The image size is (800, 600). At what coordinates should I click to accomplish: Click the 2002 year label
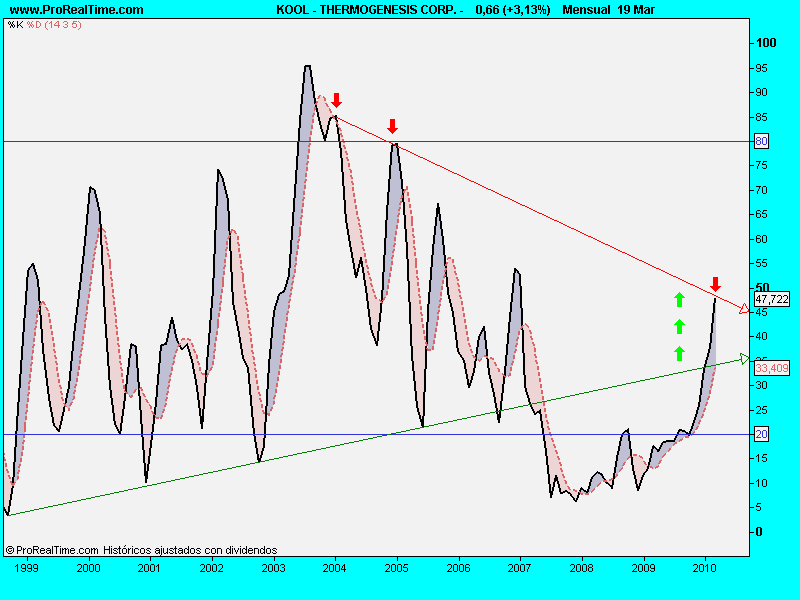click(x=211, y=568)
